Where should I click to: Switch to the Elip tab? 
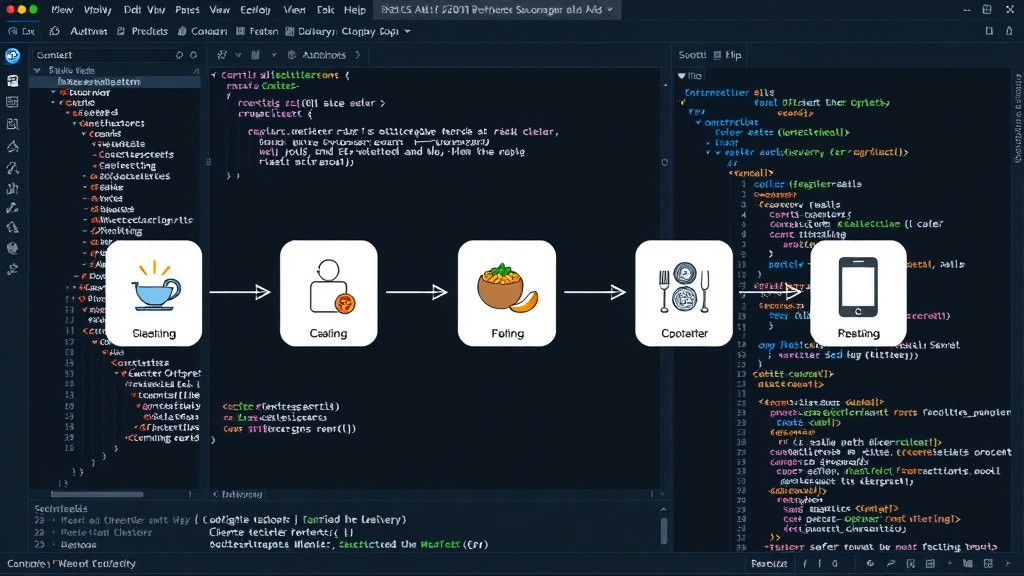click(728, 56)
